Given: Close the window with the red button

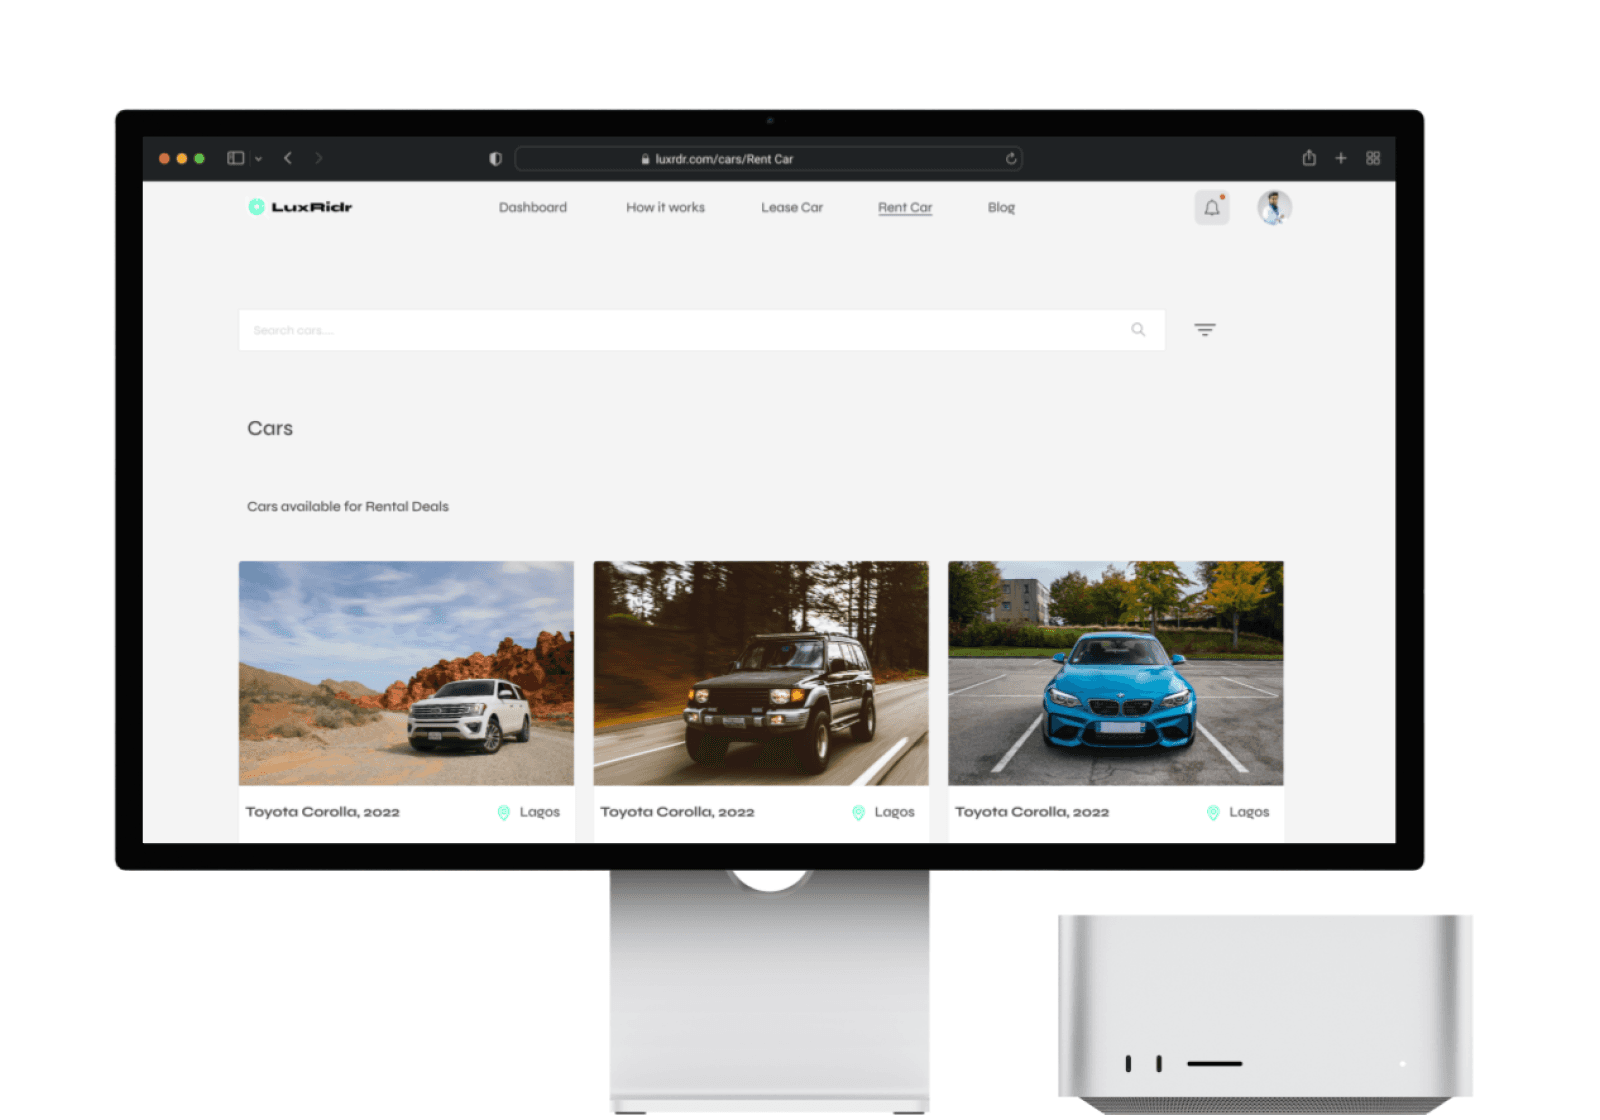Looking at the screenshot, I should (x=164, y=158).
